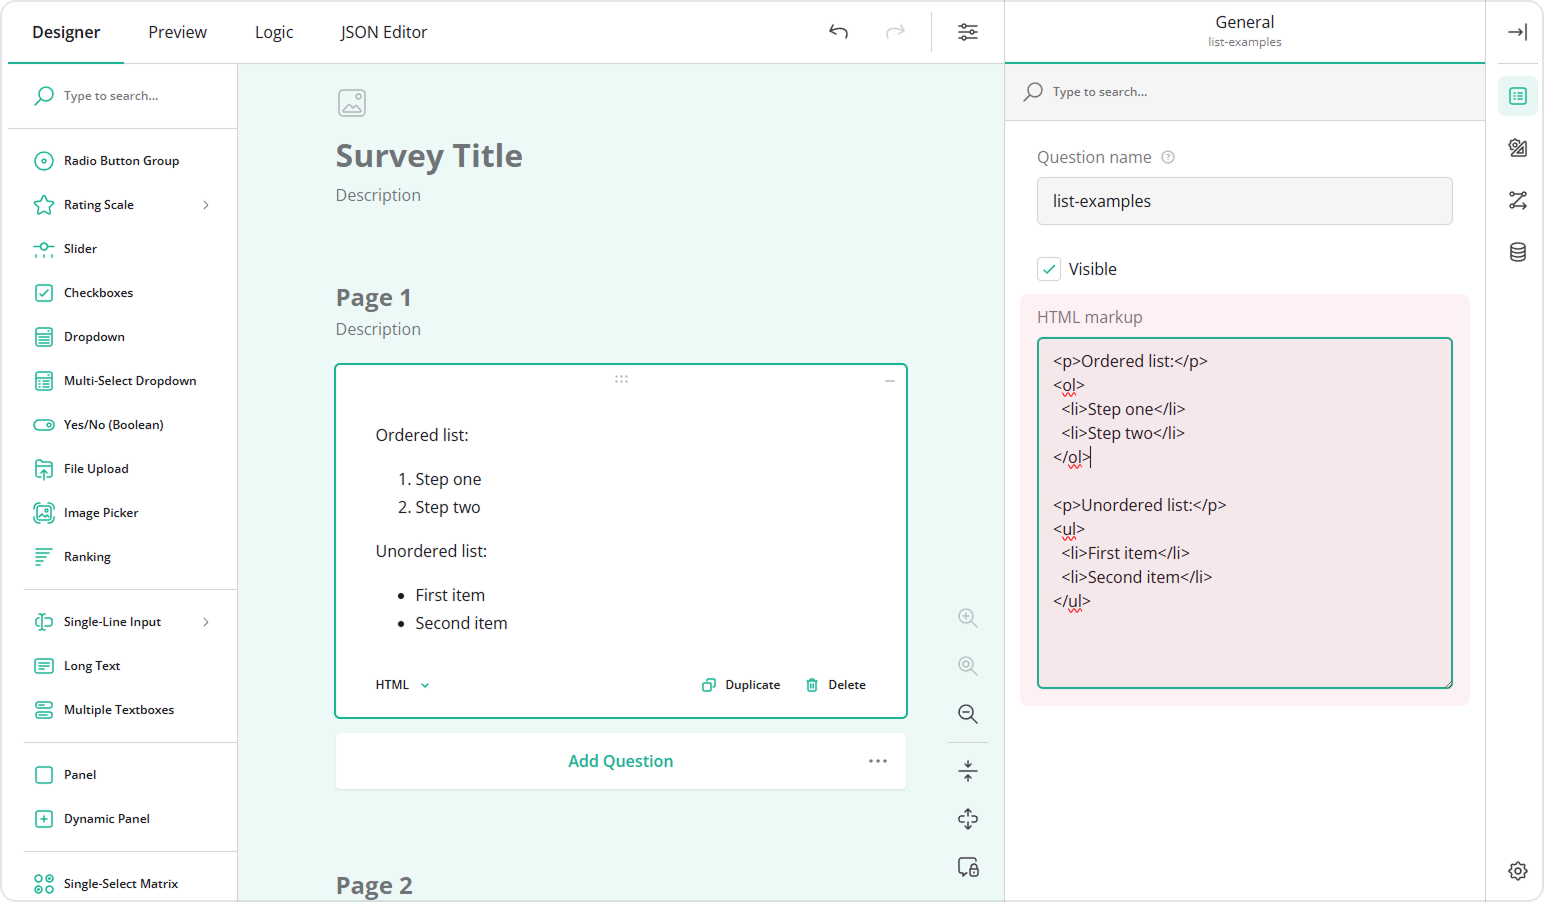Viewport: 1544px width, 902px height.
Task: Expand the Rating Scale toolbox item chevron
Action: [x=206, y=204]
